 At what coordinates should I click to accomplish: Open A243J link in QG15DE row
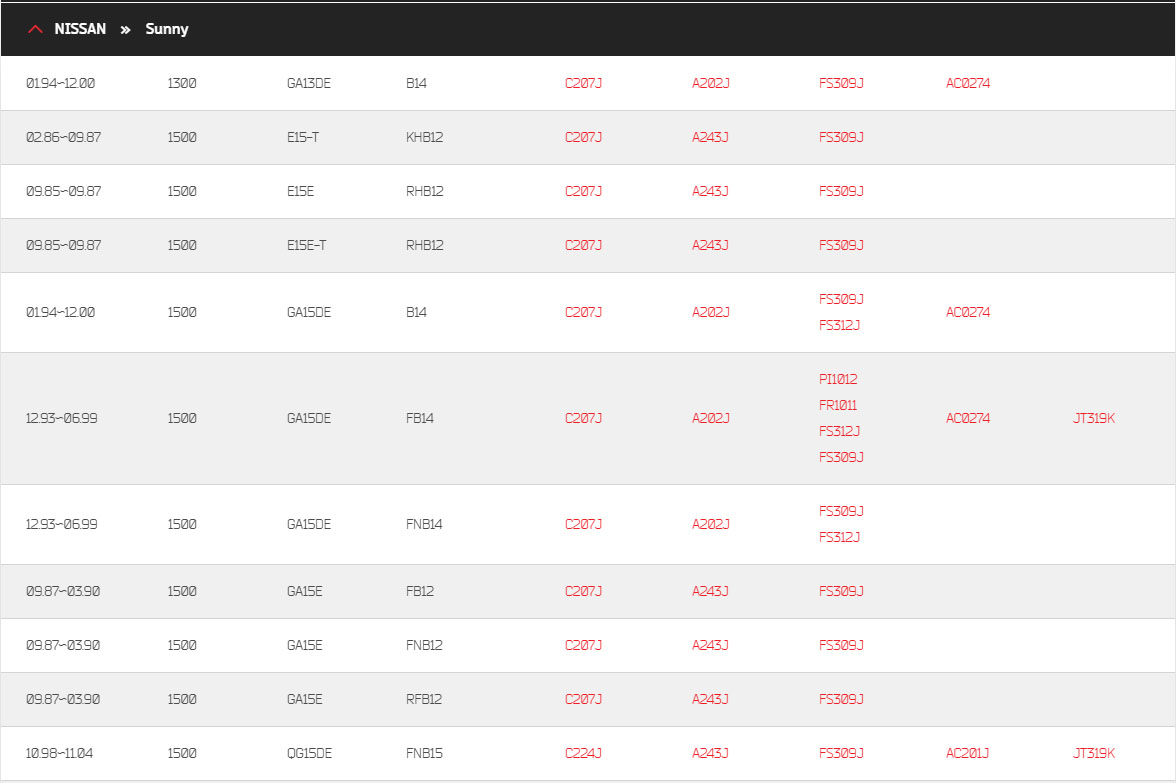pos(710,753)
